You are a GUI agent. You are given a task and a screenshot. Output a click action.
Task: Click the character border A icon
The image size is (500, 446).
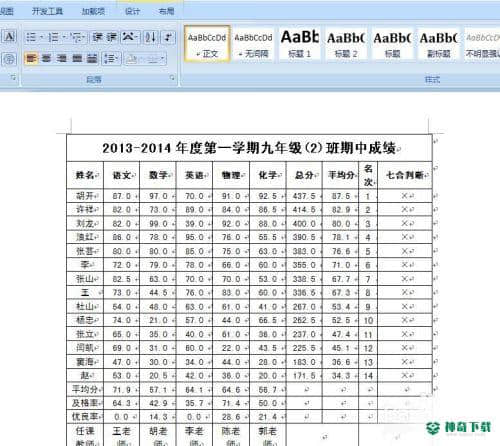coord(10,37)
